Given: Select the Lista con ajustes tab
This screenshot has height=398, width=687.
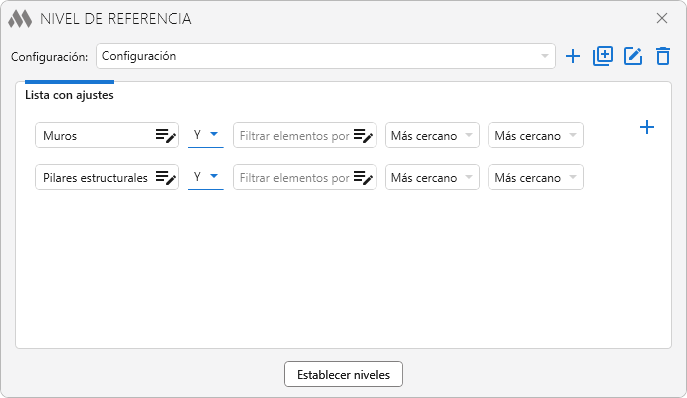Looking at the screenshot, I should click(69, 95).
